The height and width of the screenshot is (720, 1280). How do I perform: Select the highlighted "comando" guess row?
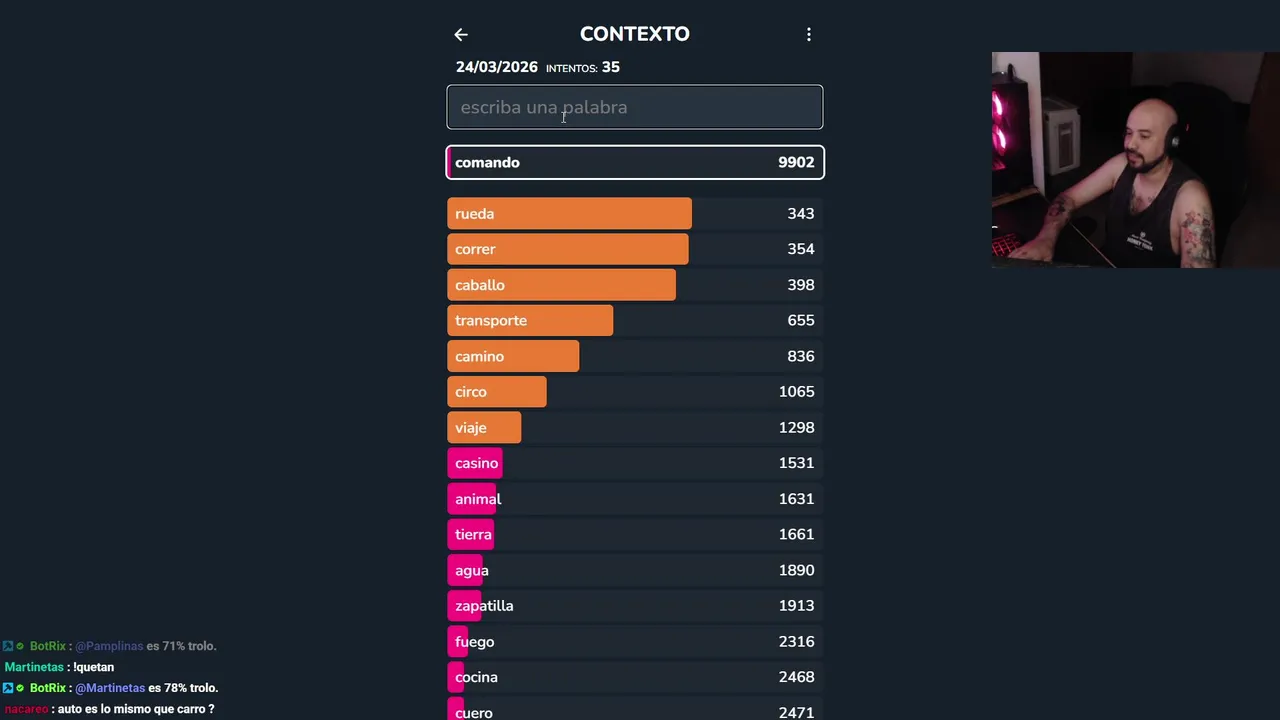[635, 162]
